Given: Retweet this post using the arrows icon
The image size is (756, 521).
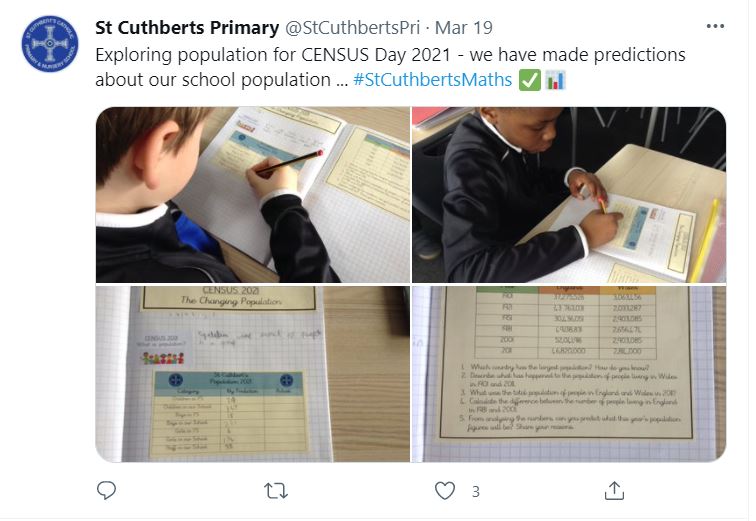Looking at the screenshot, I should click(276, 491).
